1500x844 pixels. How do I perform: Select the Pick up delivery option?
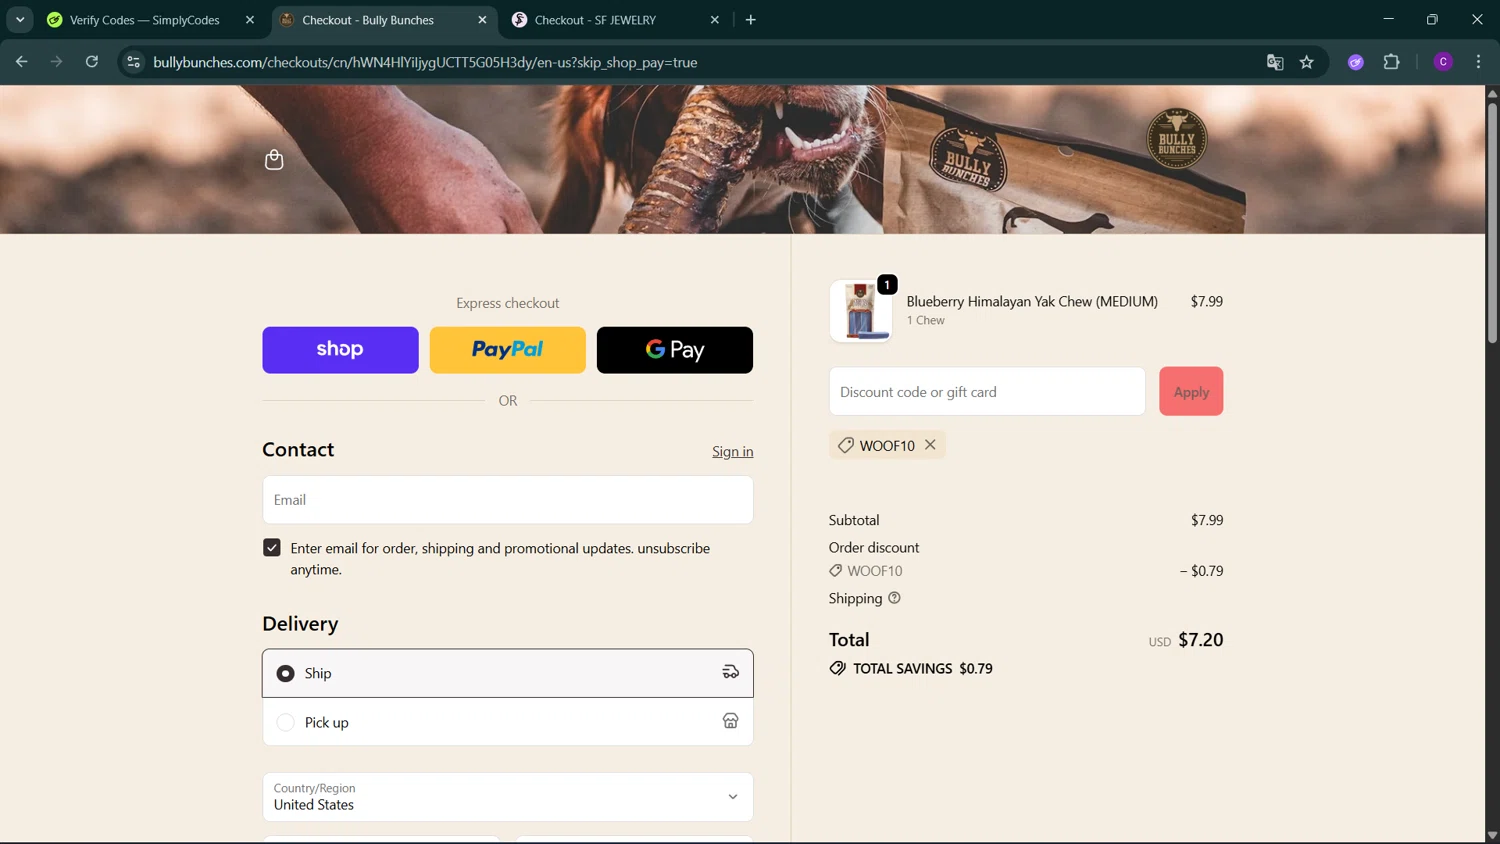(x=507, y=722)
